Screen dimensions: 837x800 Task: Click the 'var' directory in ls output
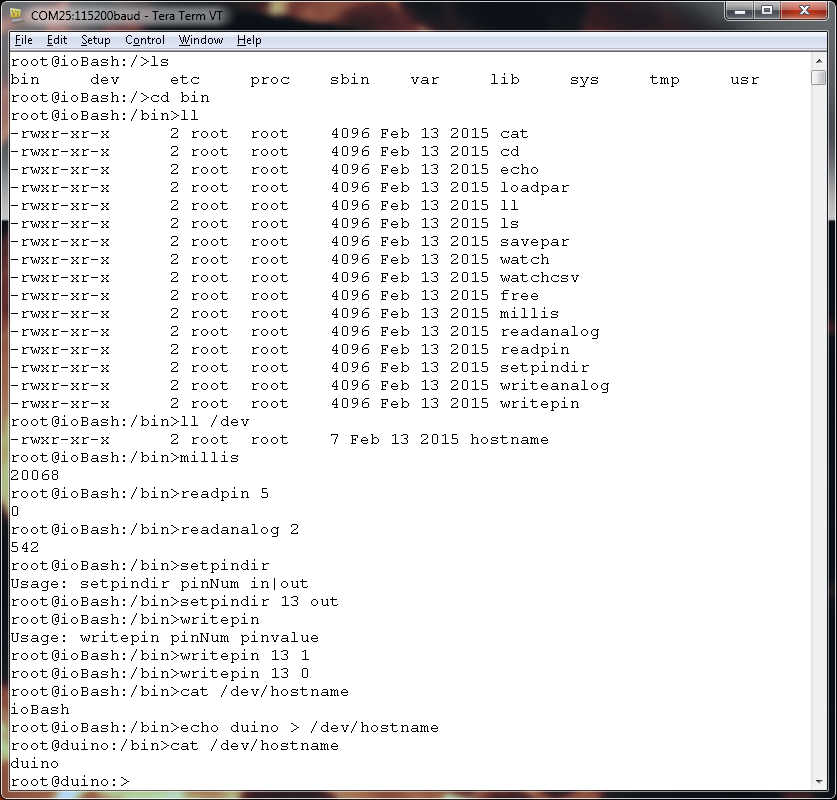425,80
